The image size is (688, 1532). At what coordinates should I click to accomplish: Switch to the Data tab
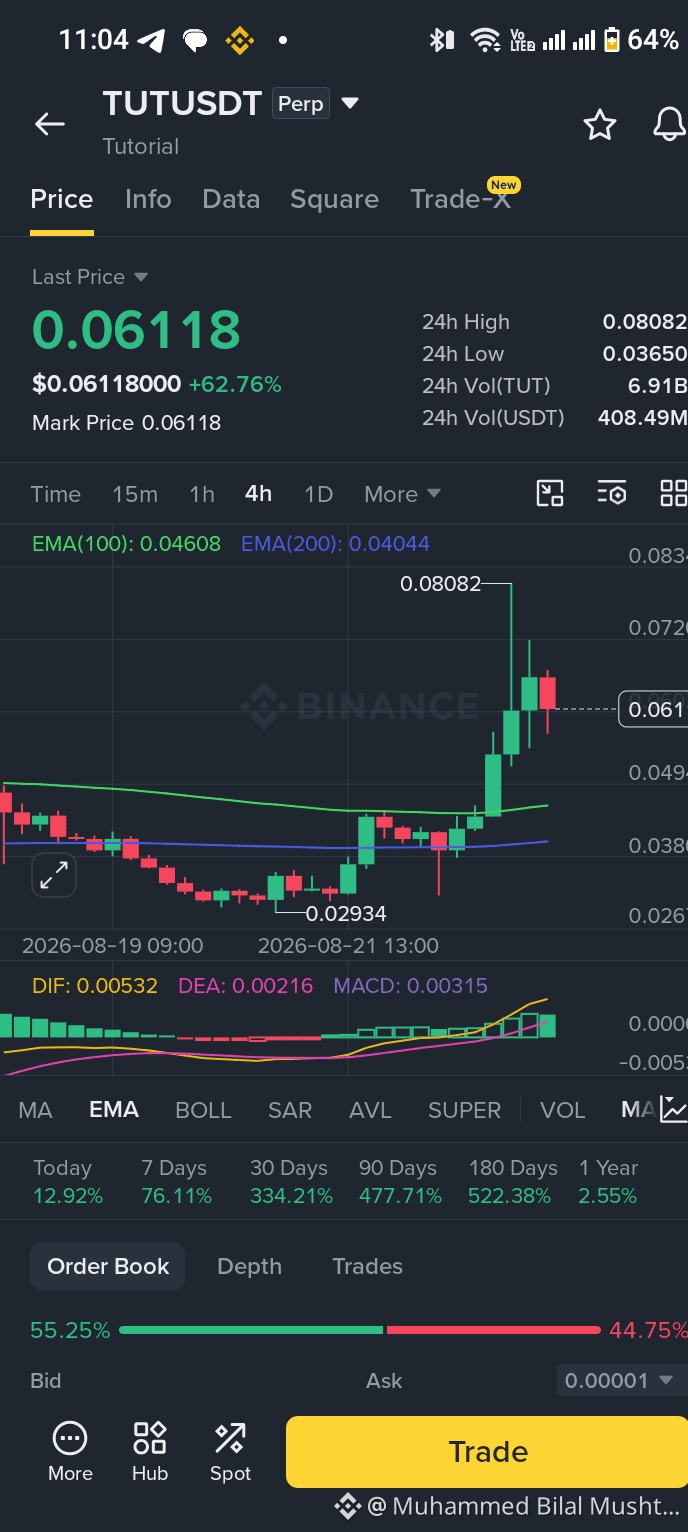[x=231, y=199]
